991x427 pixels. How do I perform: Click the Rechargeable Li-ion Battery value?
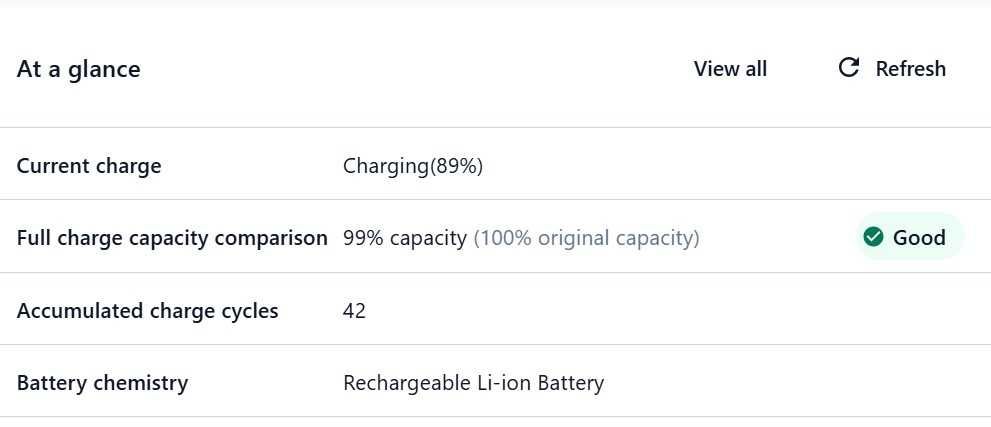tap(473, 383)
